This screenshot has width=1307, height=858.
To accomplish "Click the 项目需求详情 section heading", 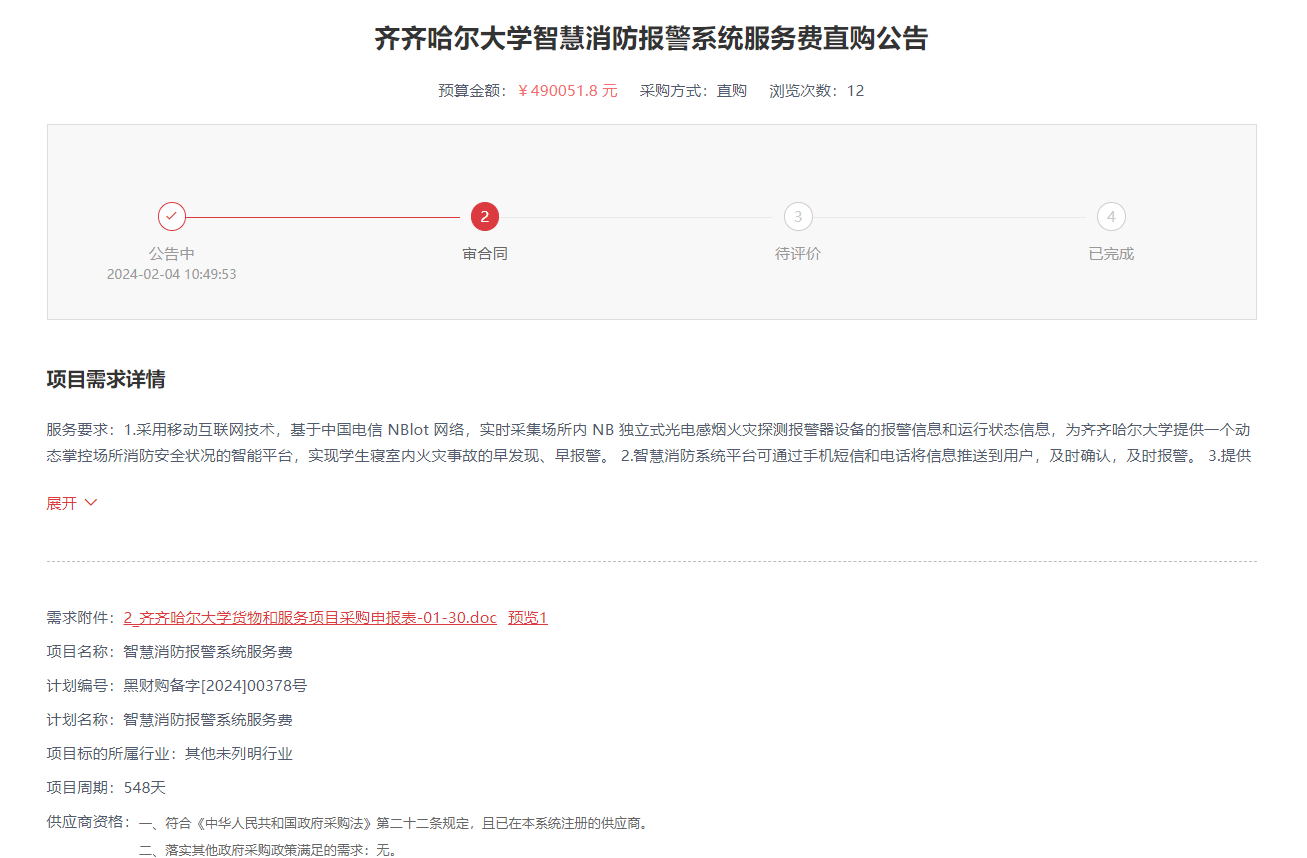I will tap(106, 379).
